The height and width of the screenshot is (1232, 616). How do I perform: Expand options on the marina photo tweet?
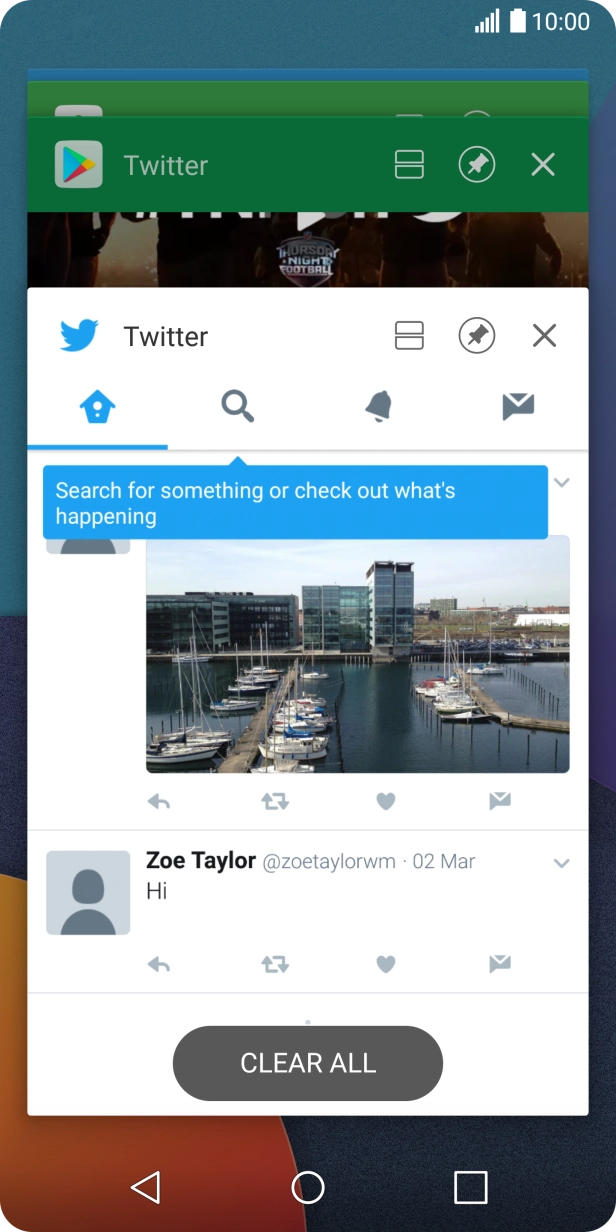point(562,483)
